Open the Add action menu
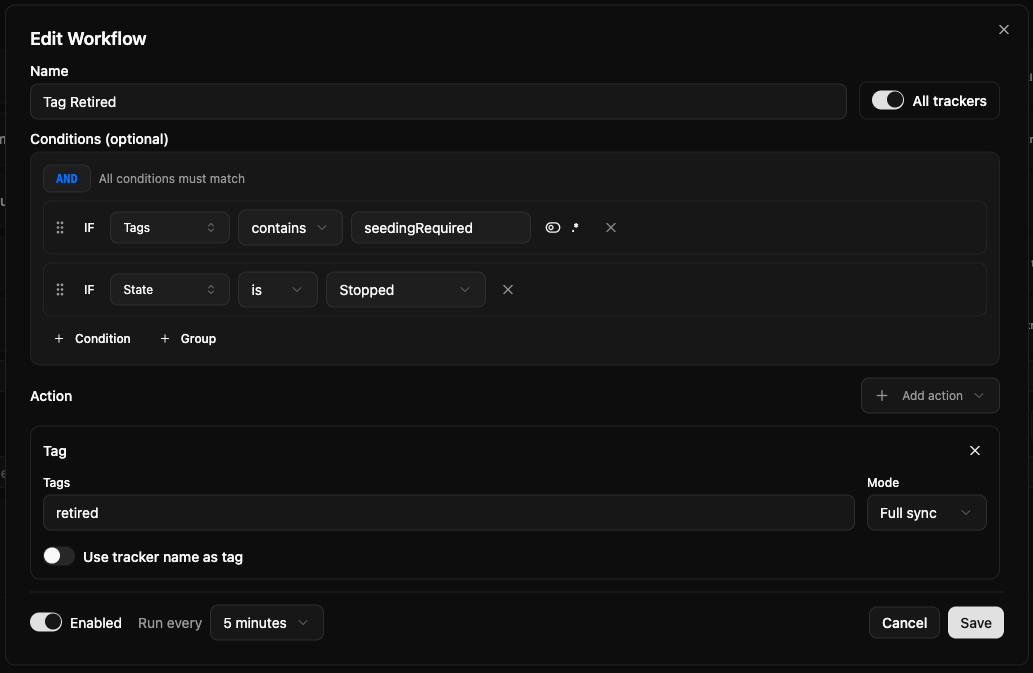Viewport: 1033px width, 673px height. click(930, 396)
